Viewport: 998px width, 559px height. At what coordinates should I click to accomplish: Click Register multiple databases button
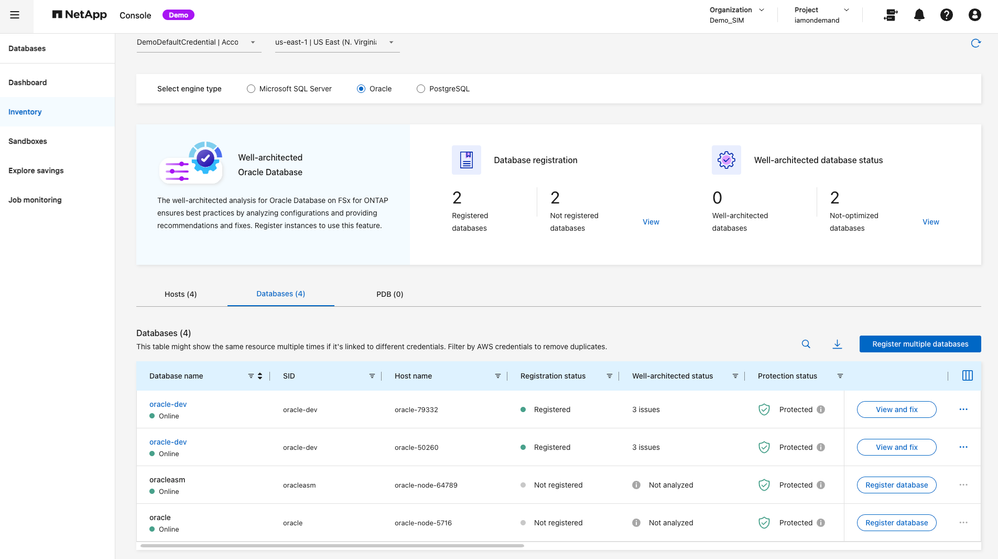tap(919, 344)
